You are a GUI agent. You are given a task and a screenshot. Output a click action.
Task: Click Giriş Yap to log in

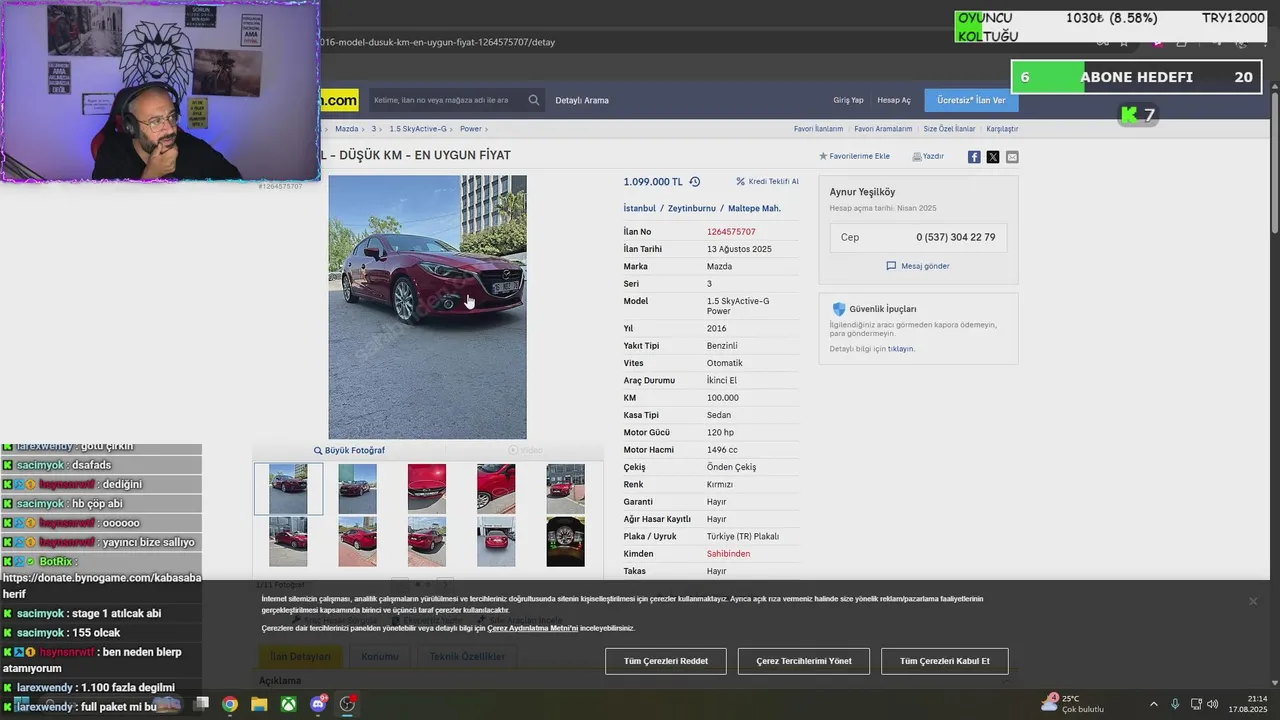[x=848, y=100]
